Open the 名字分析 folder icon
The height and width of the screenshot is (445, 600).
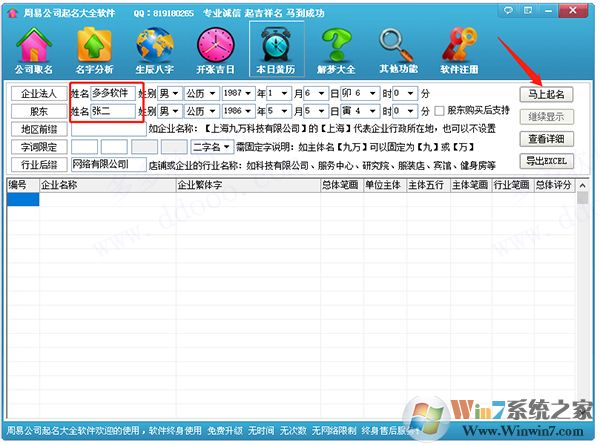94,50
